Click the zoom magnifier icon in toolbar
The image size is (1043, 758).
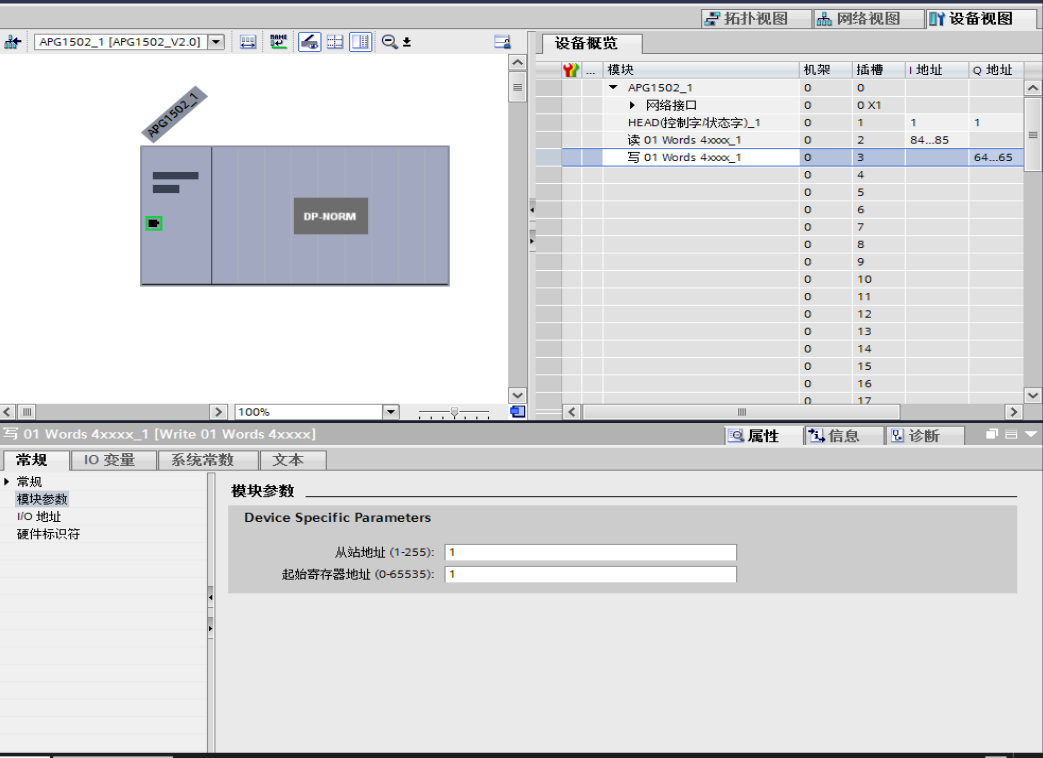390,42
